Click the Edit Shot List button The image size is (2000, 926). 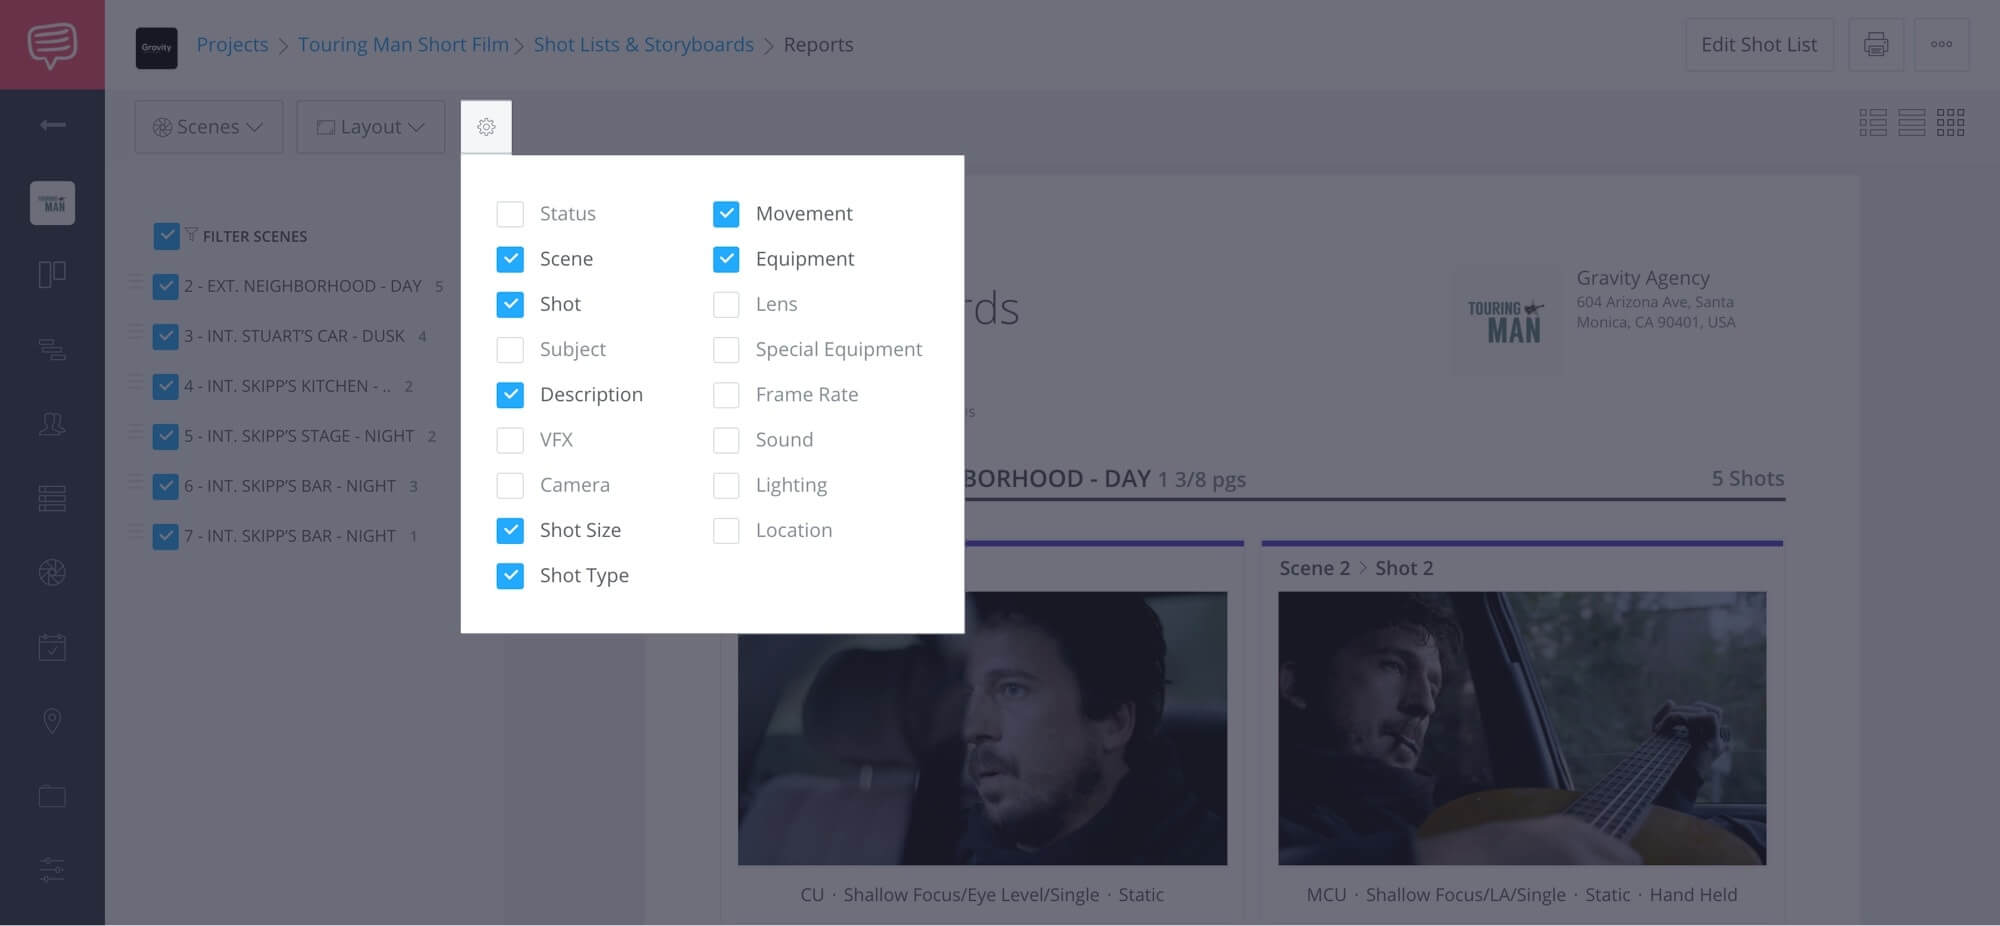point(1759,44)
